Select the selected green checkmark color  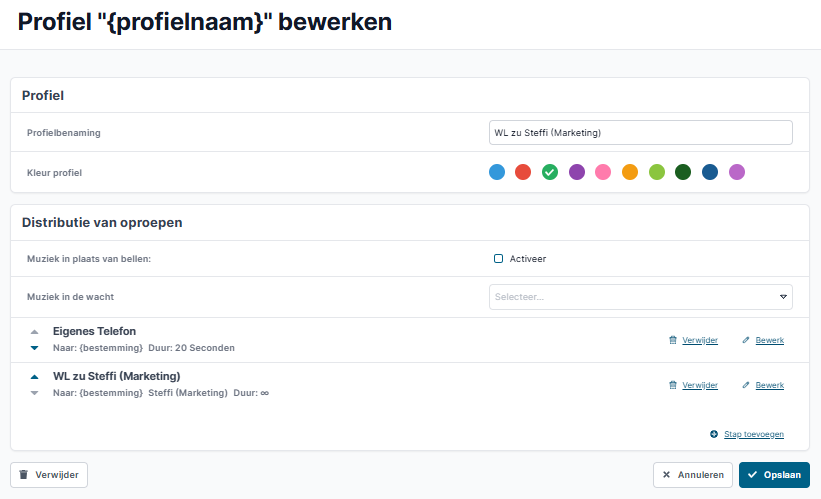point(550,172)
